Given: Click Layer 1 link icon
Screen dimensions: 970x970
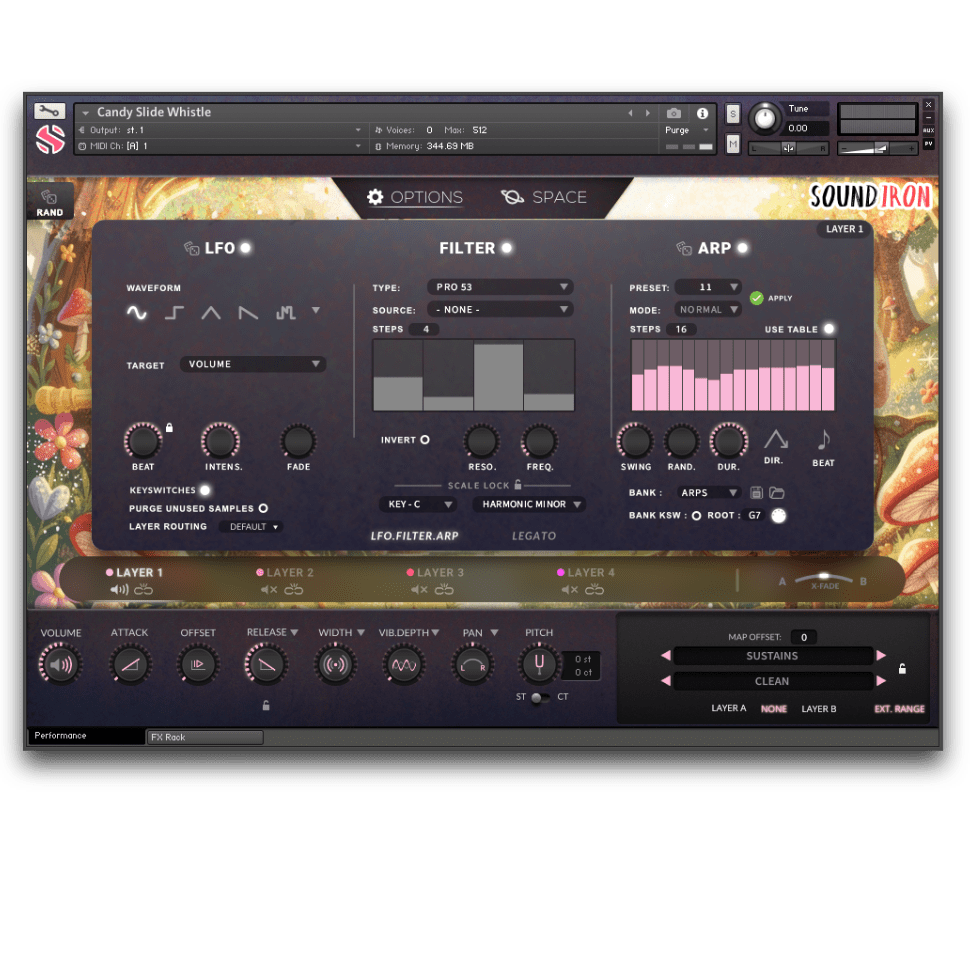Looking at the screenshot, I should (x=144, y=590).
